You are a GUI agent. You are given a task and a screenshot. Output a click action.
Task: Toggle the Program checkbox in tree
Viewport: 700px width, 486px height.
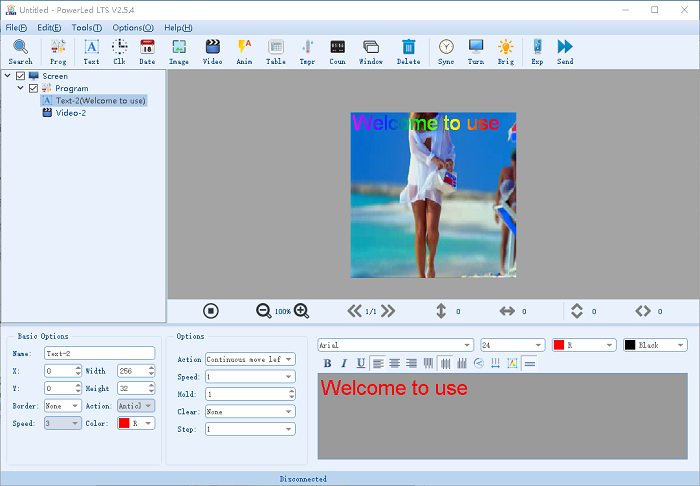pyautogui.click(x=34, y=89)
